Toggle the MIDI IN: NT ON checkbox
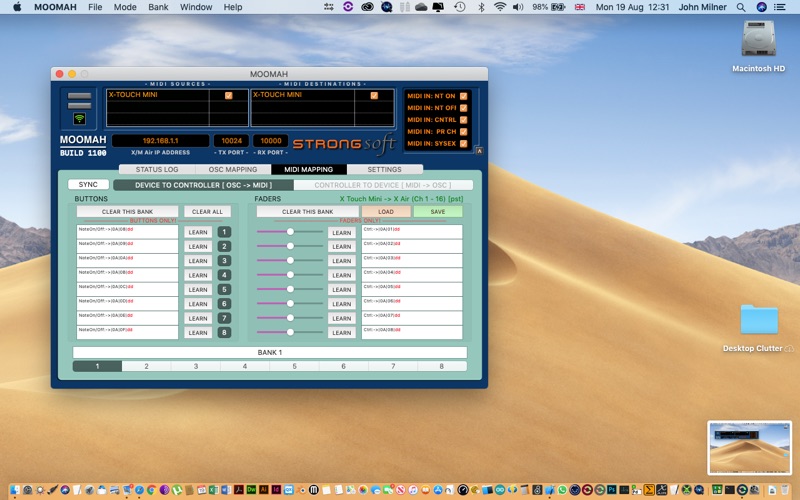 pos(463,95)
